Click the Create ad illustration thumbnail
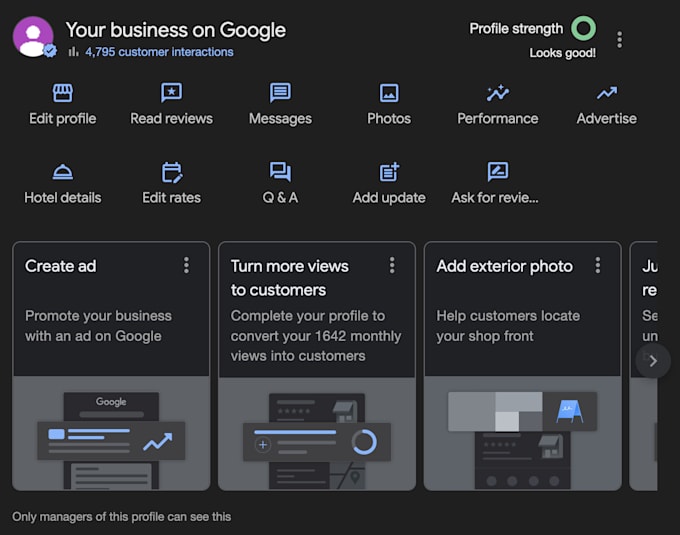Image resolution: width=680 pixels, height=535 pixels. pyautogui.click(x=111, y=433)
